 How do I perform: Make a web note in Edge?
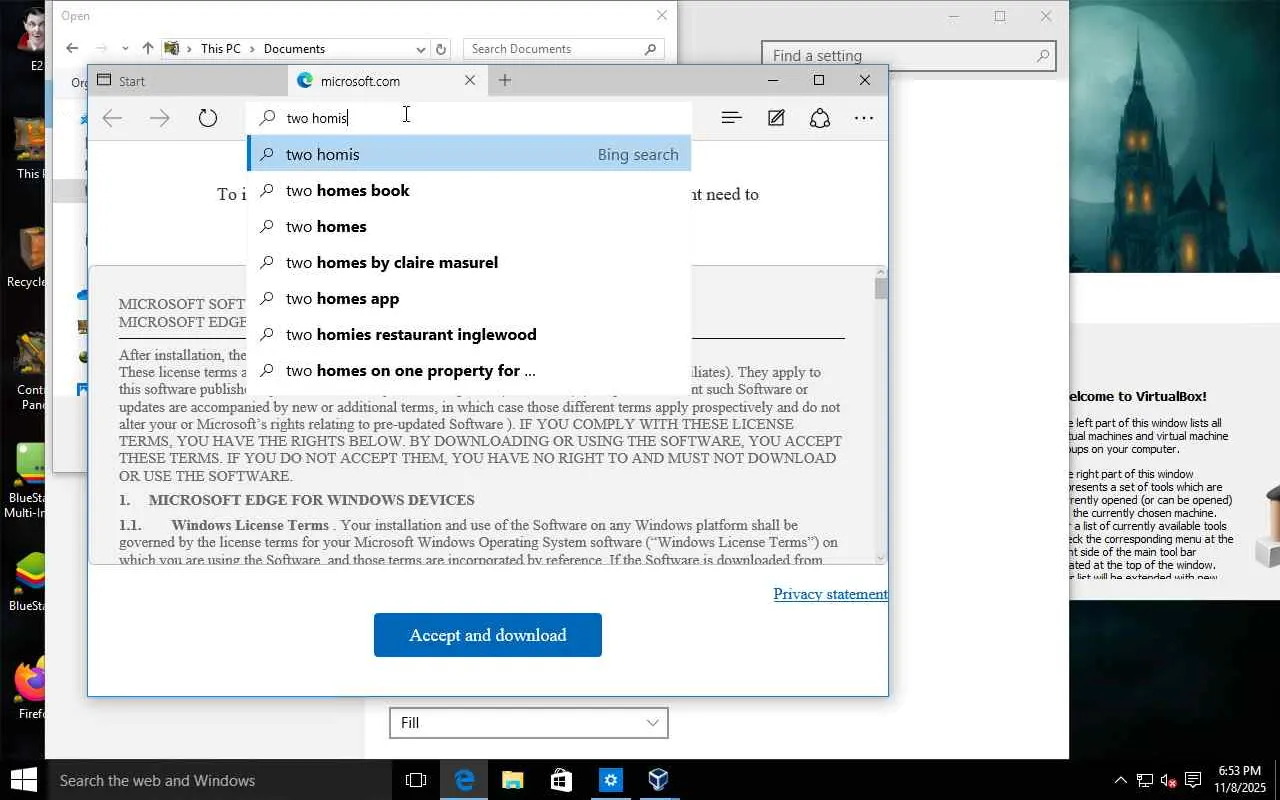[x=776, y=118]
